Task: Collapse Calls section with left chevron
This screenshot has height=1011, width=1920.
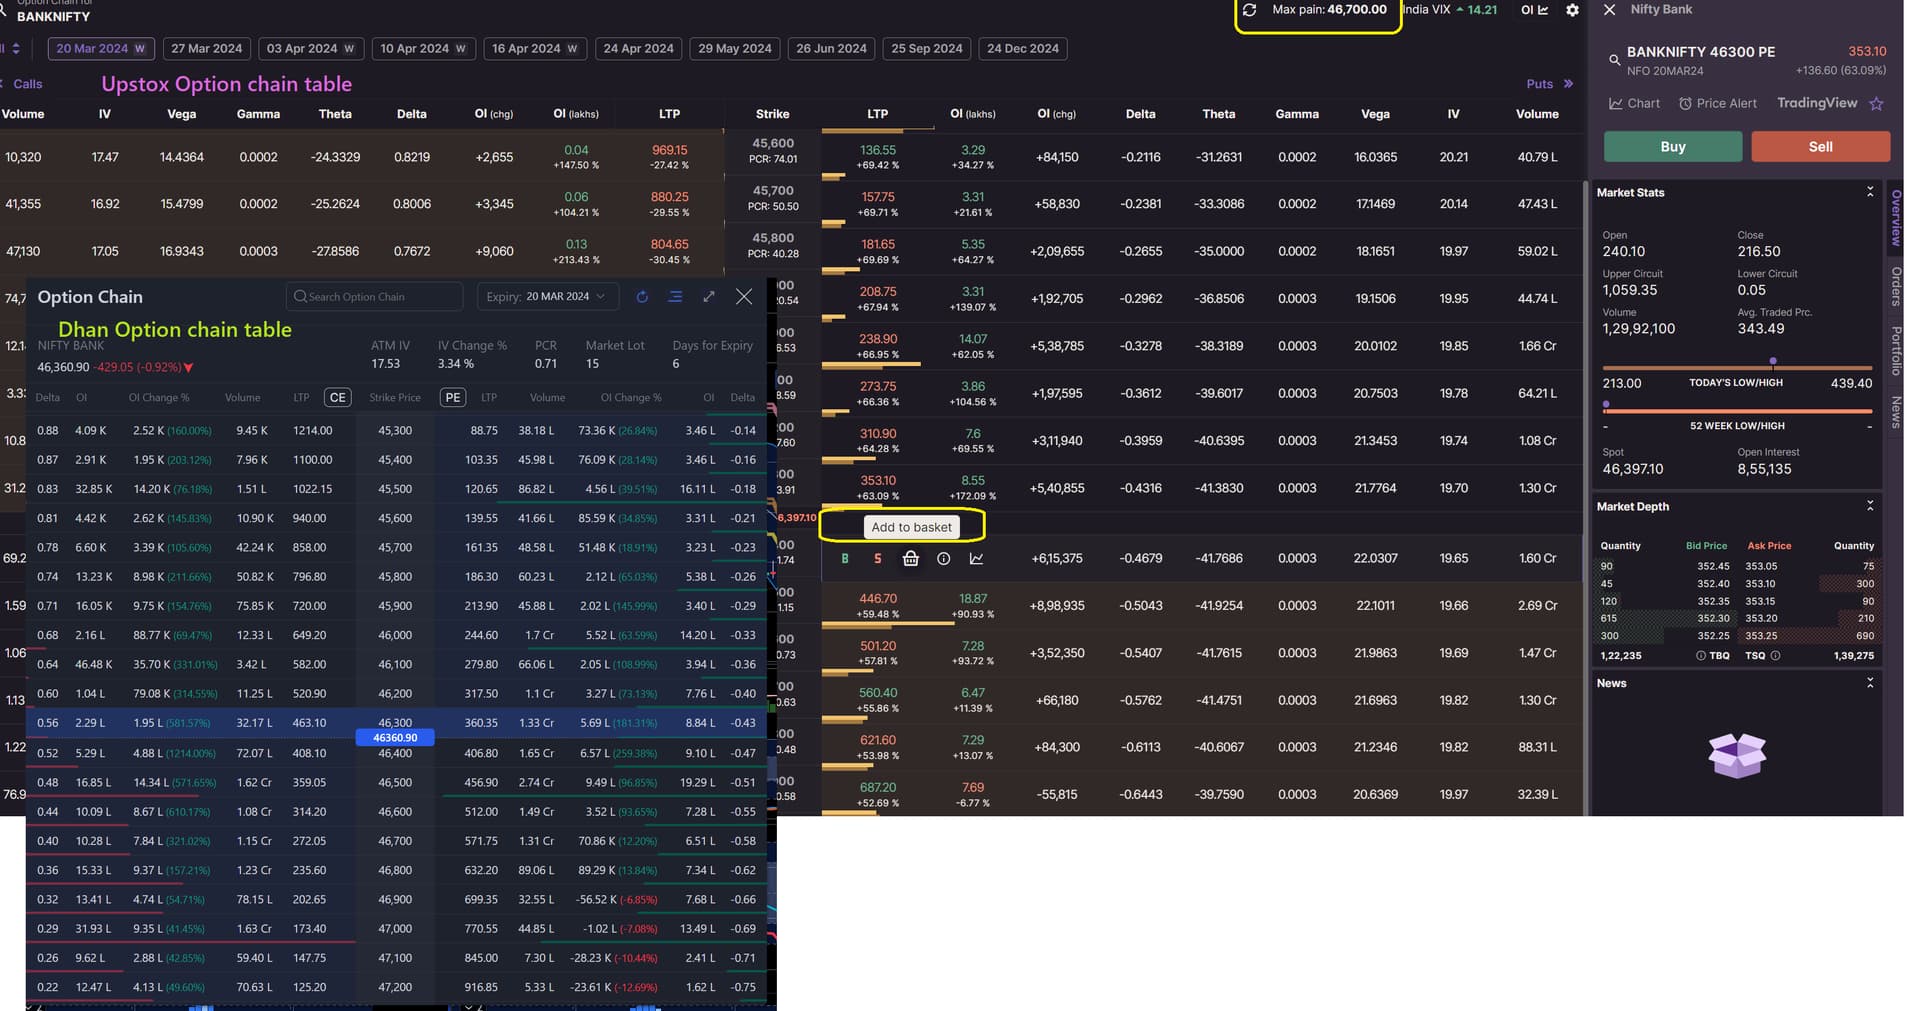Action: 3,84
